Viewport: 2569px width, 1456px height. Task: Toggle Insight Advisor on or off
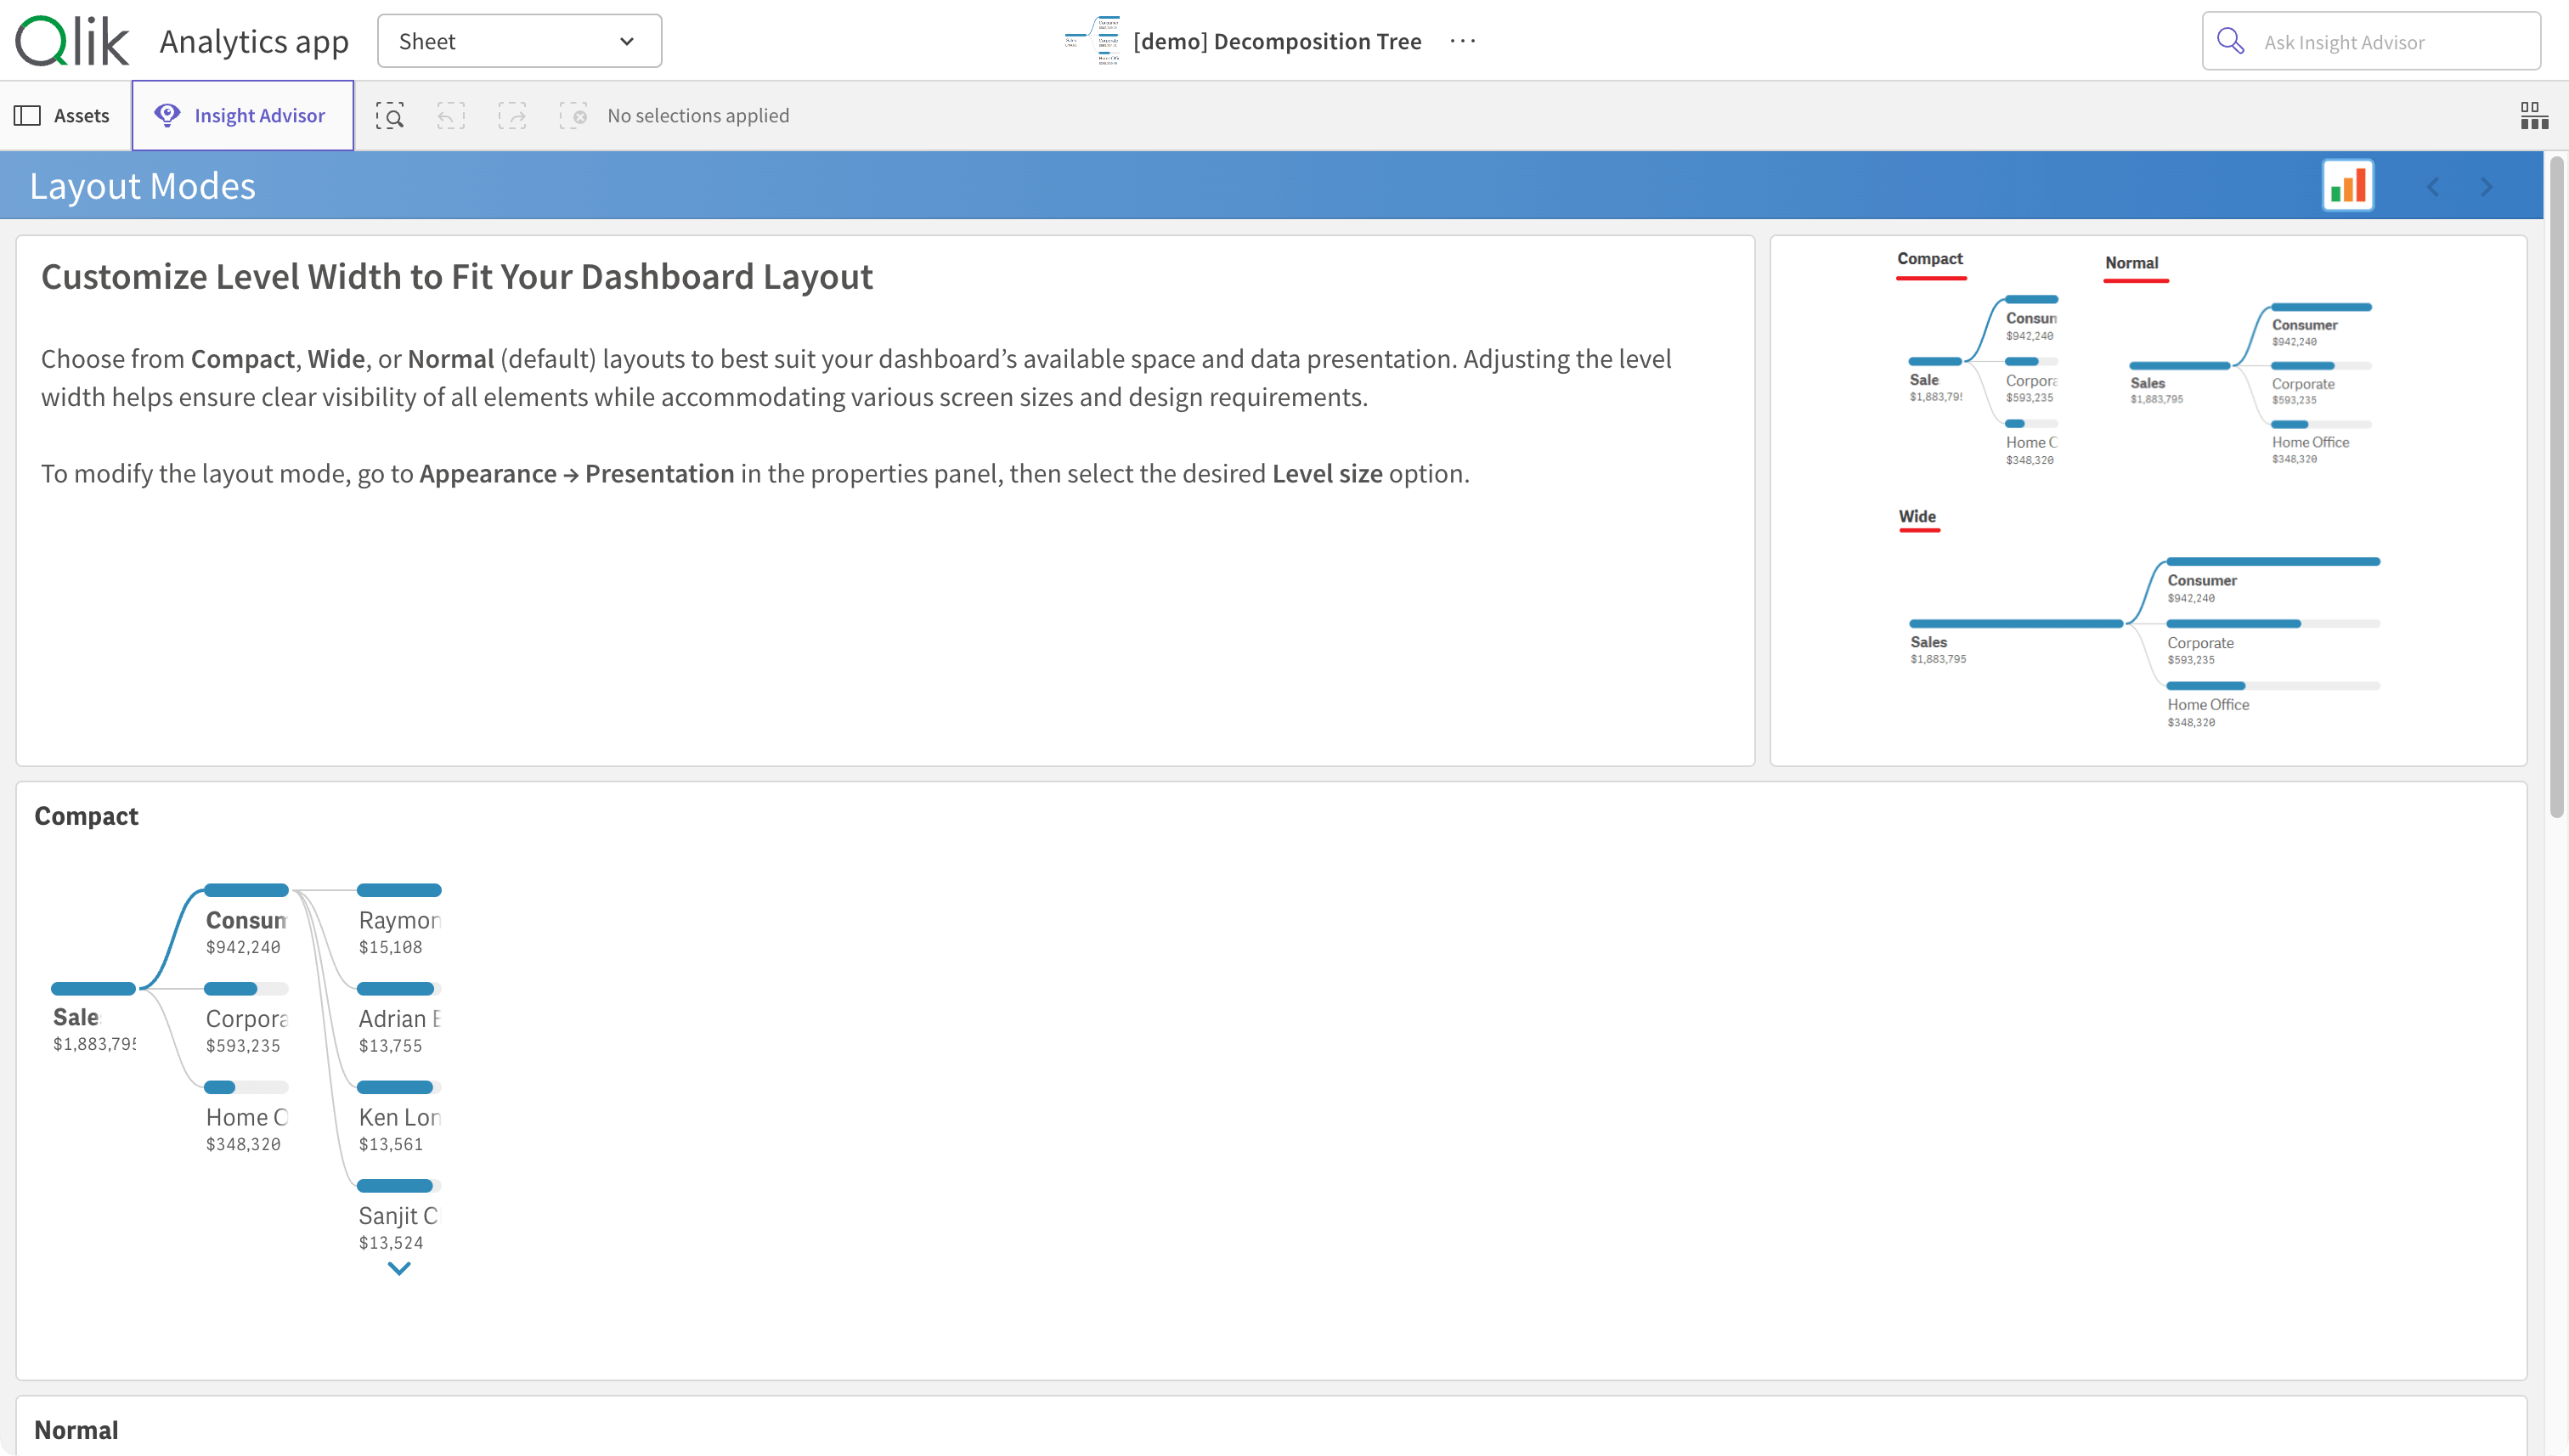(x=242, y=116)
